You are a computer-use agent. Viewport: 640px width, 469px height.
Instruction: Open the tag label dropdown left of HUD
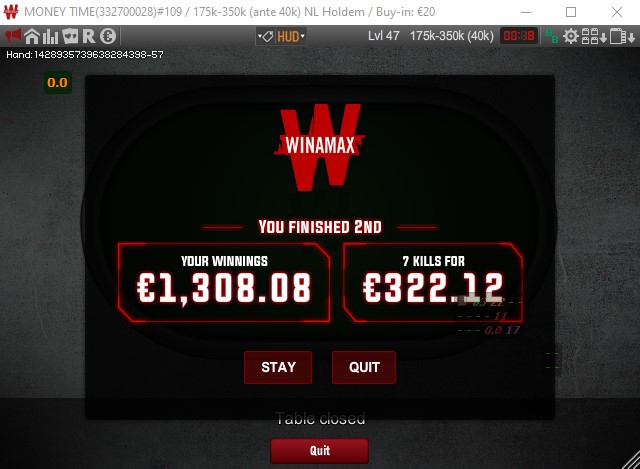(265, 37)
